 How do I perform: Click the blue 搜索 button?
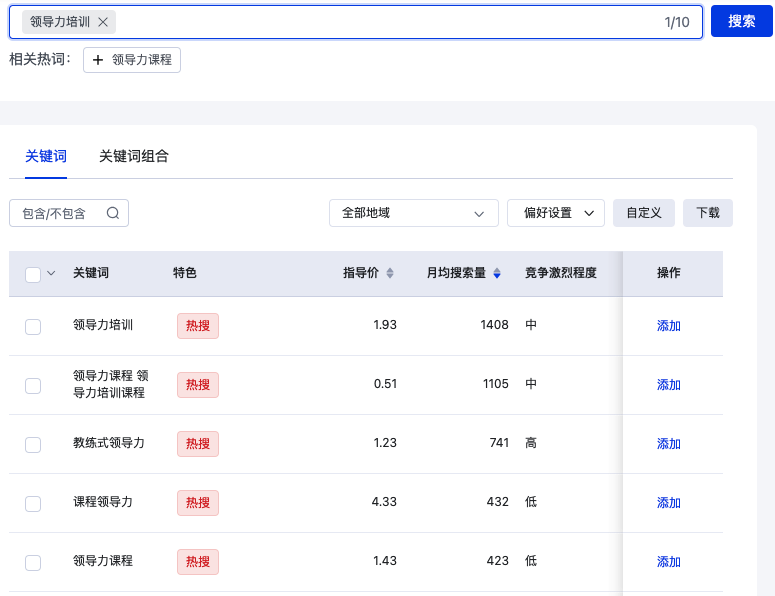[741, 21]
